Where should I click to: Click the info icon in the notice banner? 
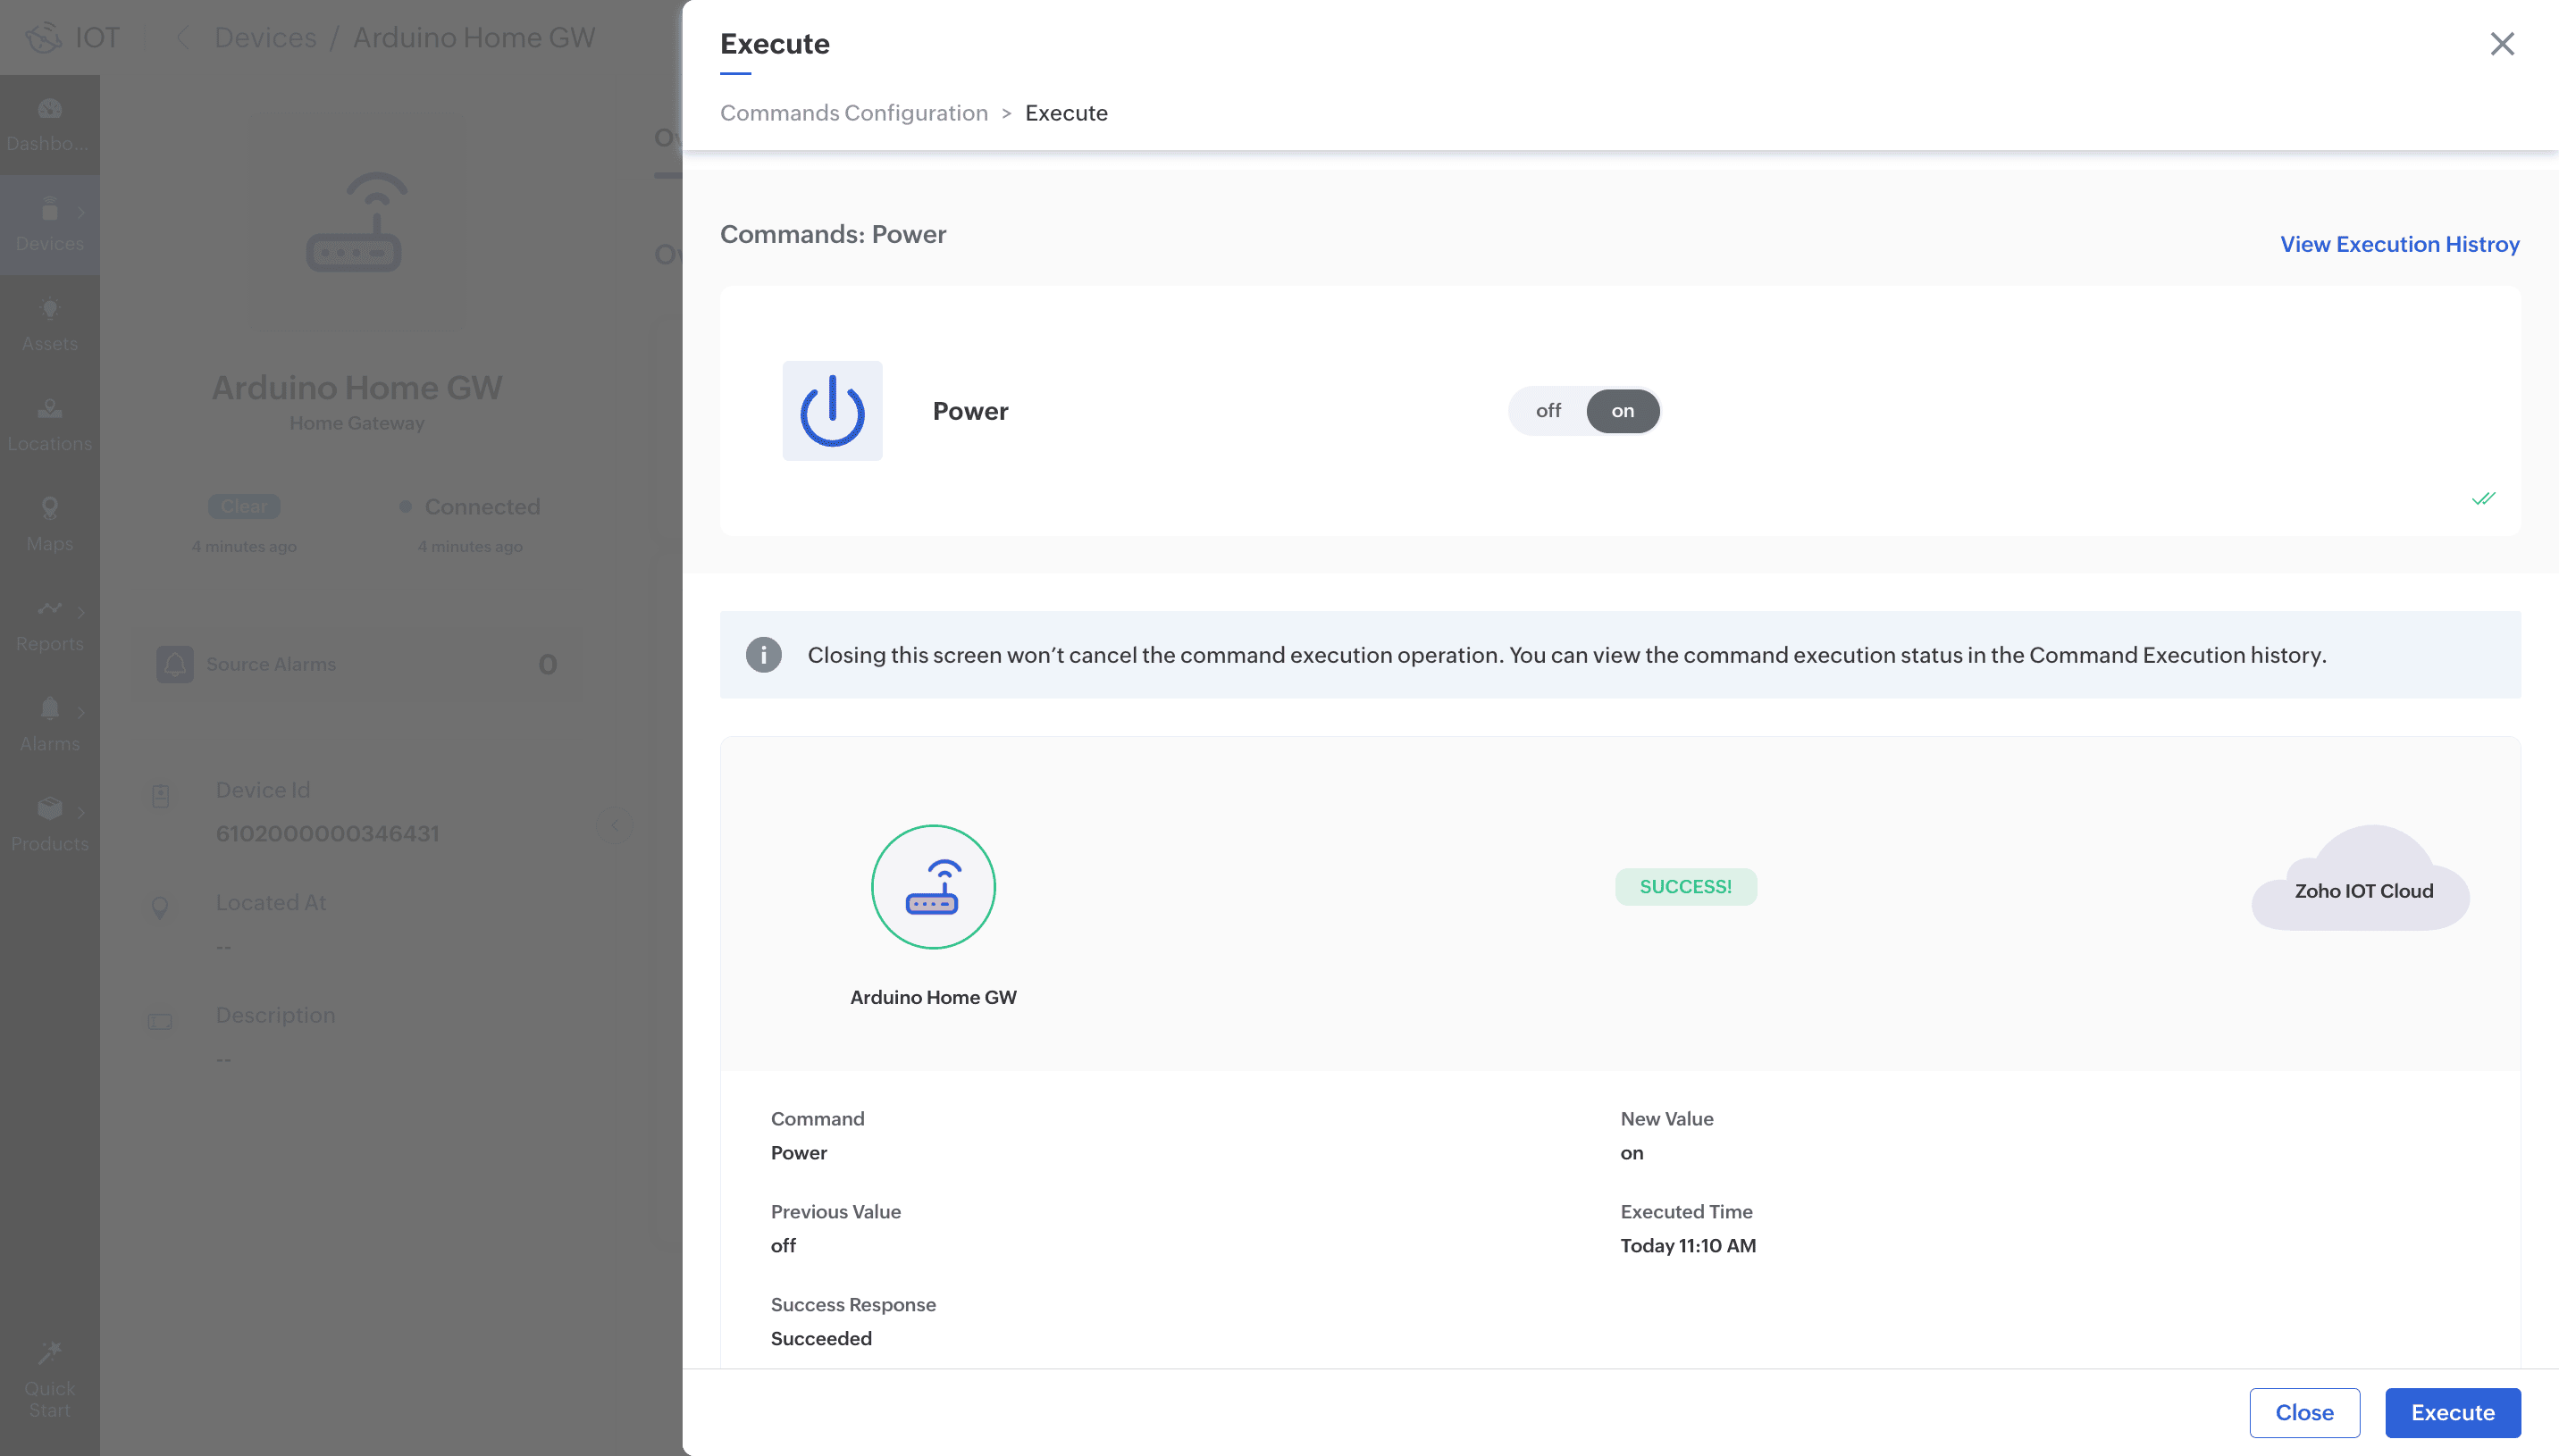pyautogui.click(x=763, y=655)
